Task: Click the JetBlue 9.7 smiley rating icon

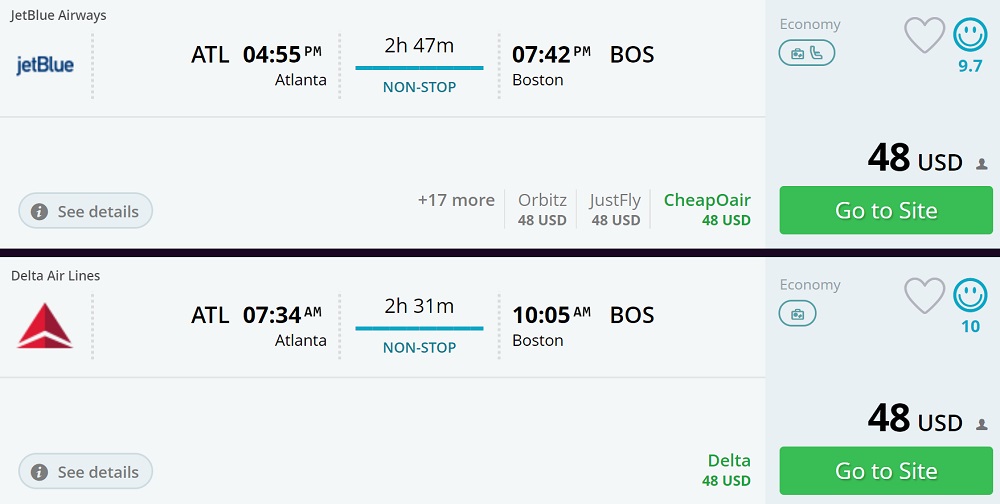Action: (x=970, y=36)
